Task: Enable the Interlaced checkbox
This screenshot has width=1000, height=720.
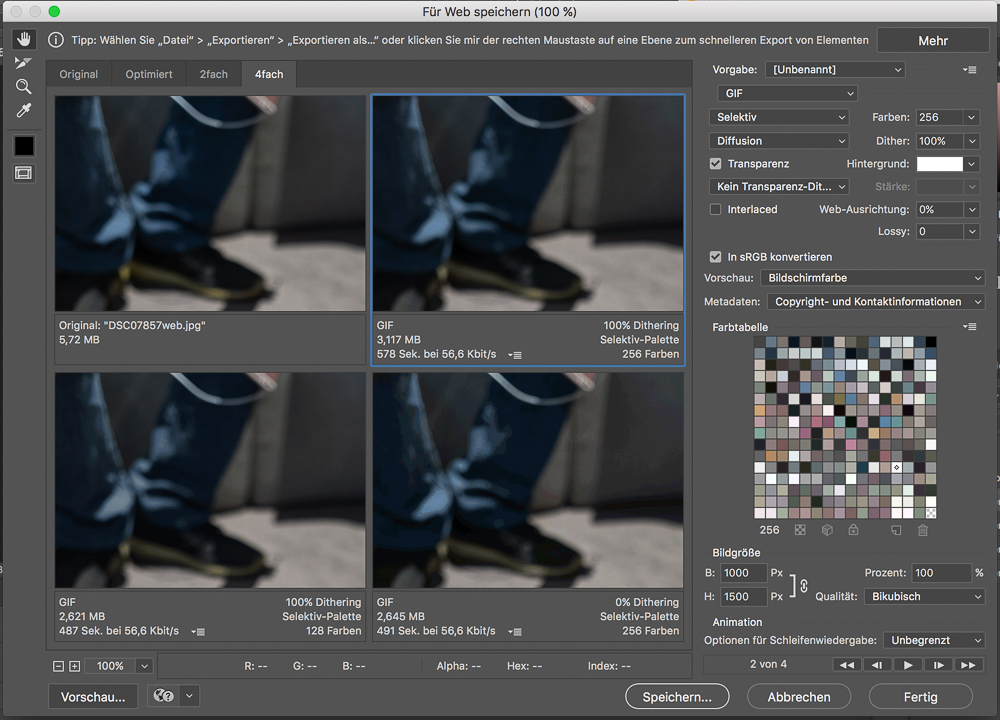Action: pyautogui.click(x=716, y=209)
